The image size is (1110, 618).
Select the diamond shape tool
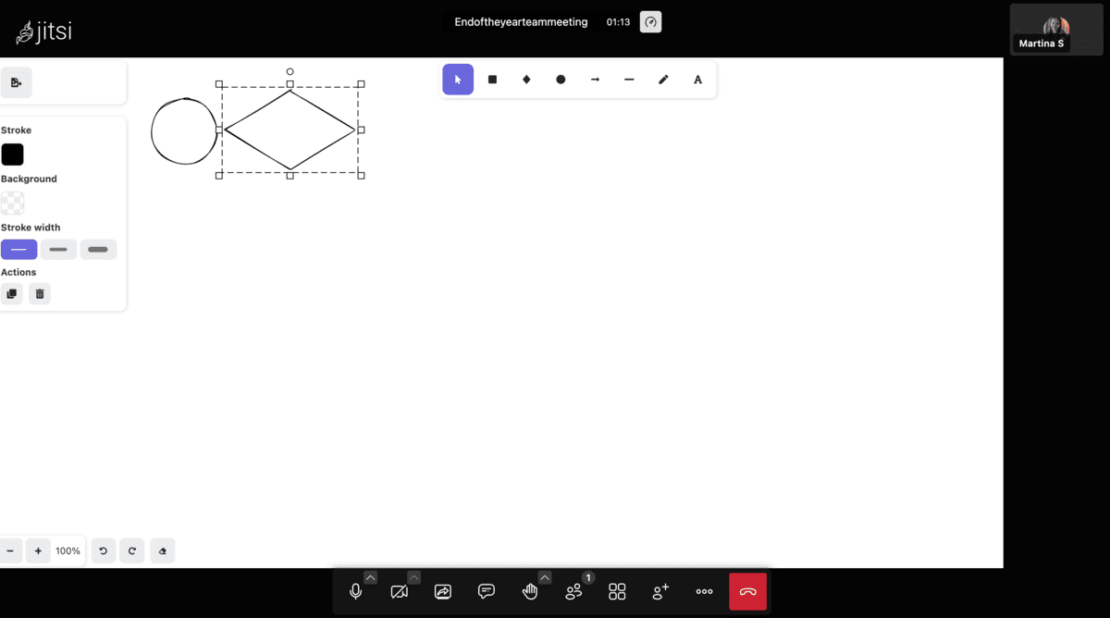pyautogui.click(x=526, y=79)
